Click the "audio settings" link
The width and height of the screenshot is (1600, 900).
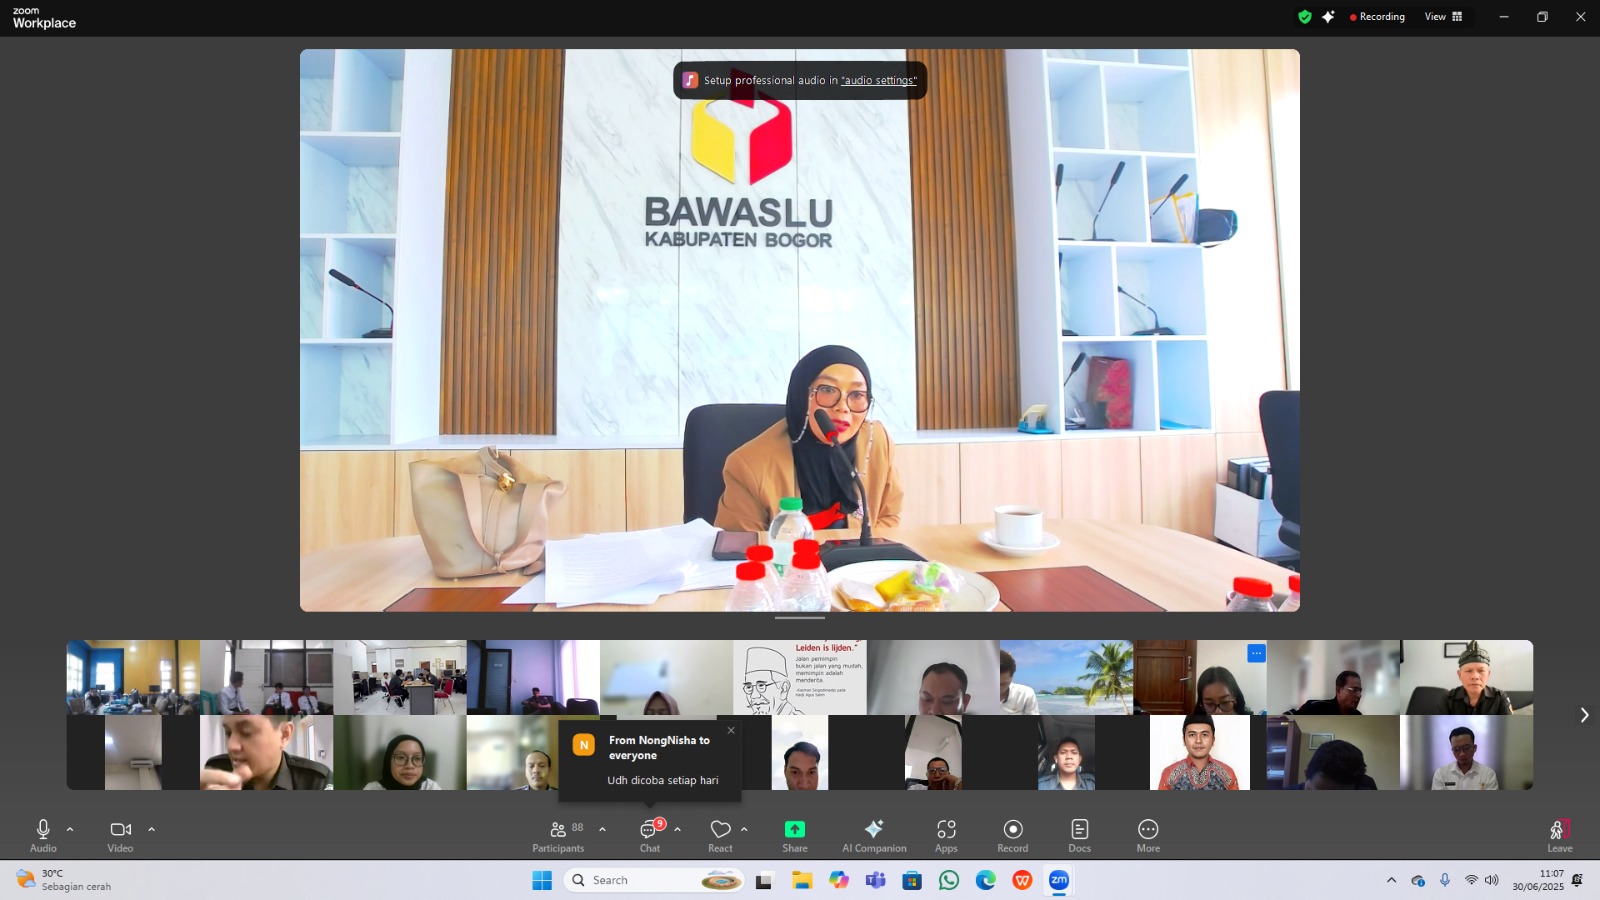tap(878, 81)
